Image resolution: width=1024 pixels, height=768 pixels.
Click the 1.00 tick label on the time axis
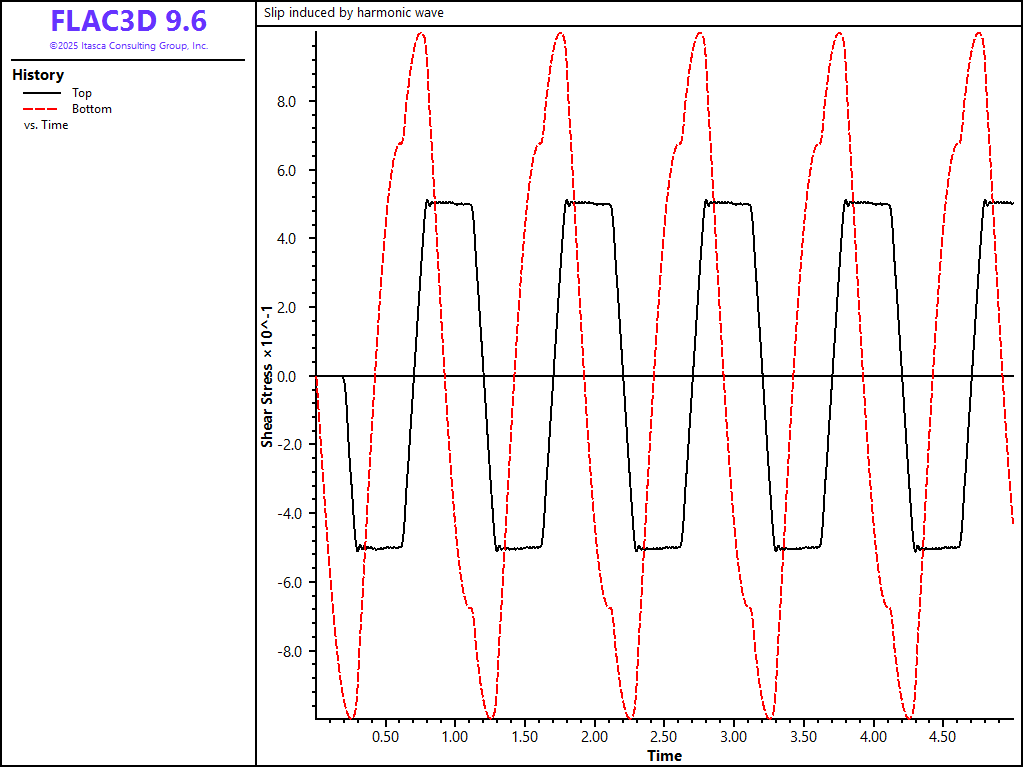coord(455,736)
